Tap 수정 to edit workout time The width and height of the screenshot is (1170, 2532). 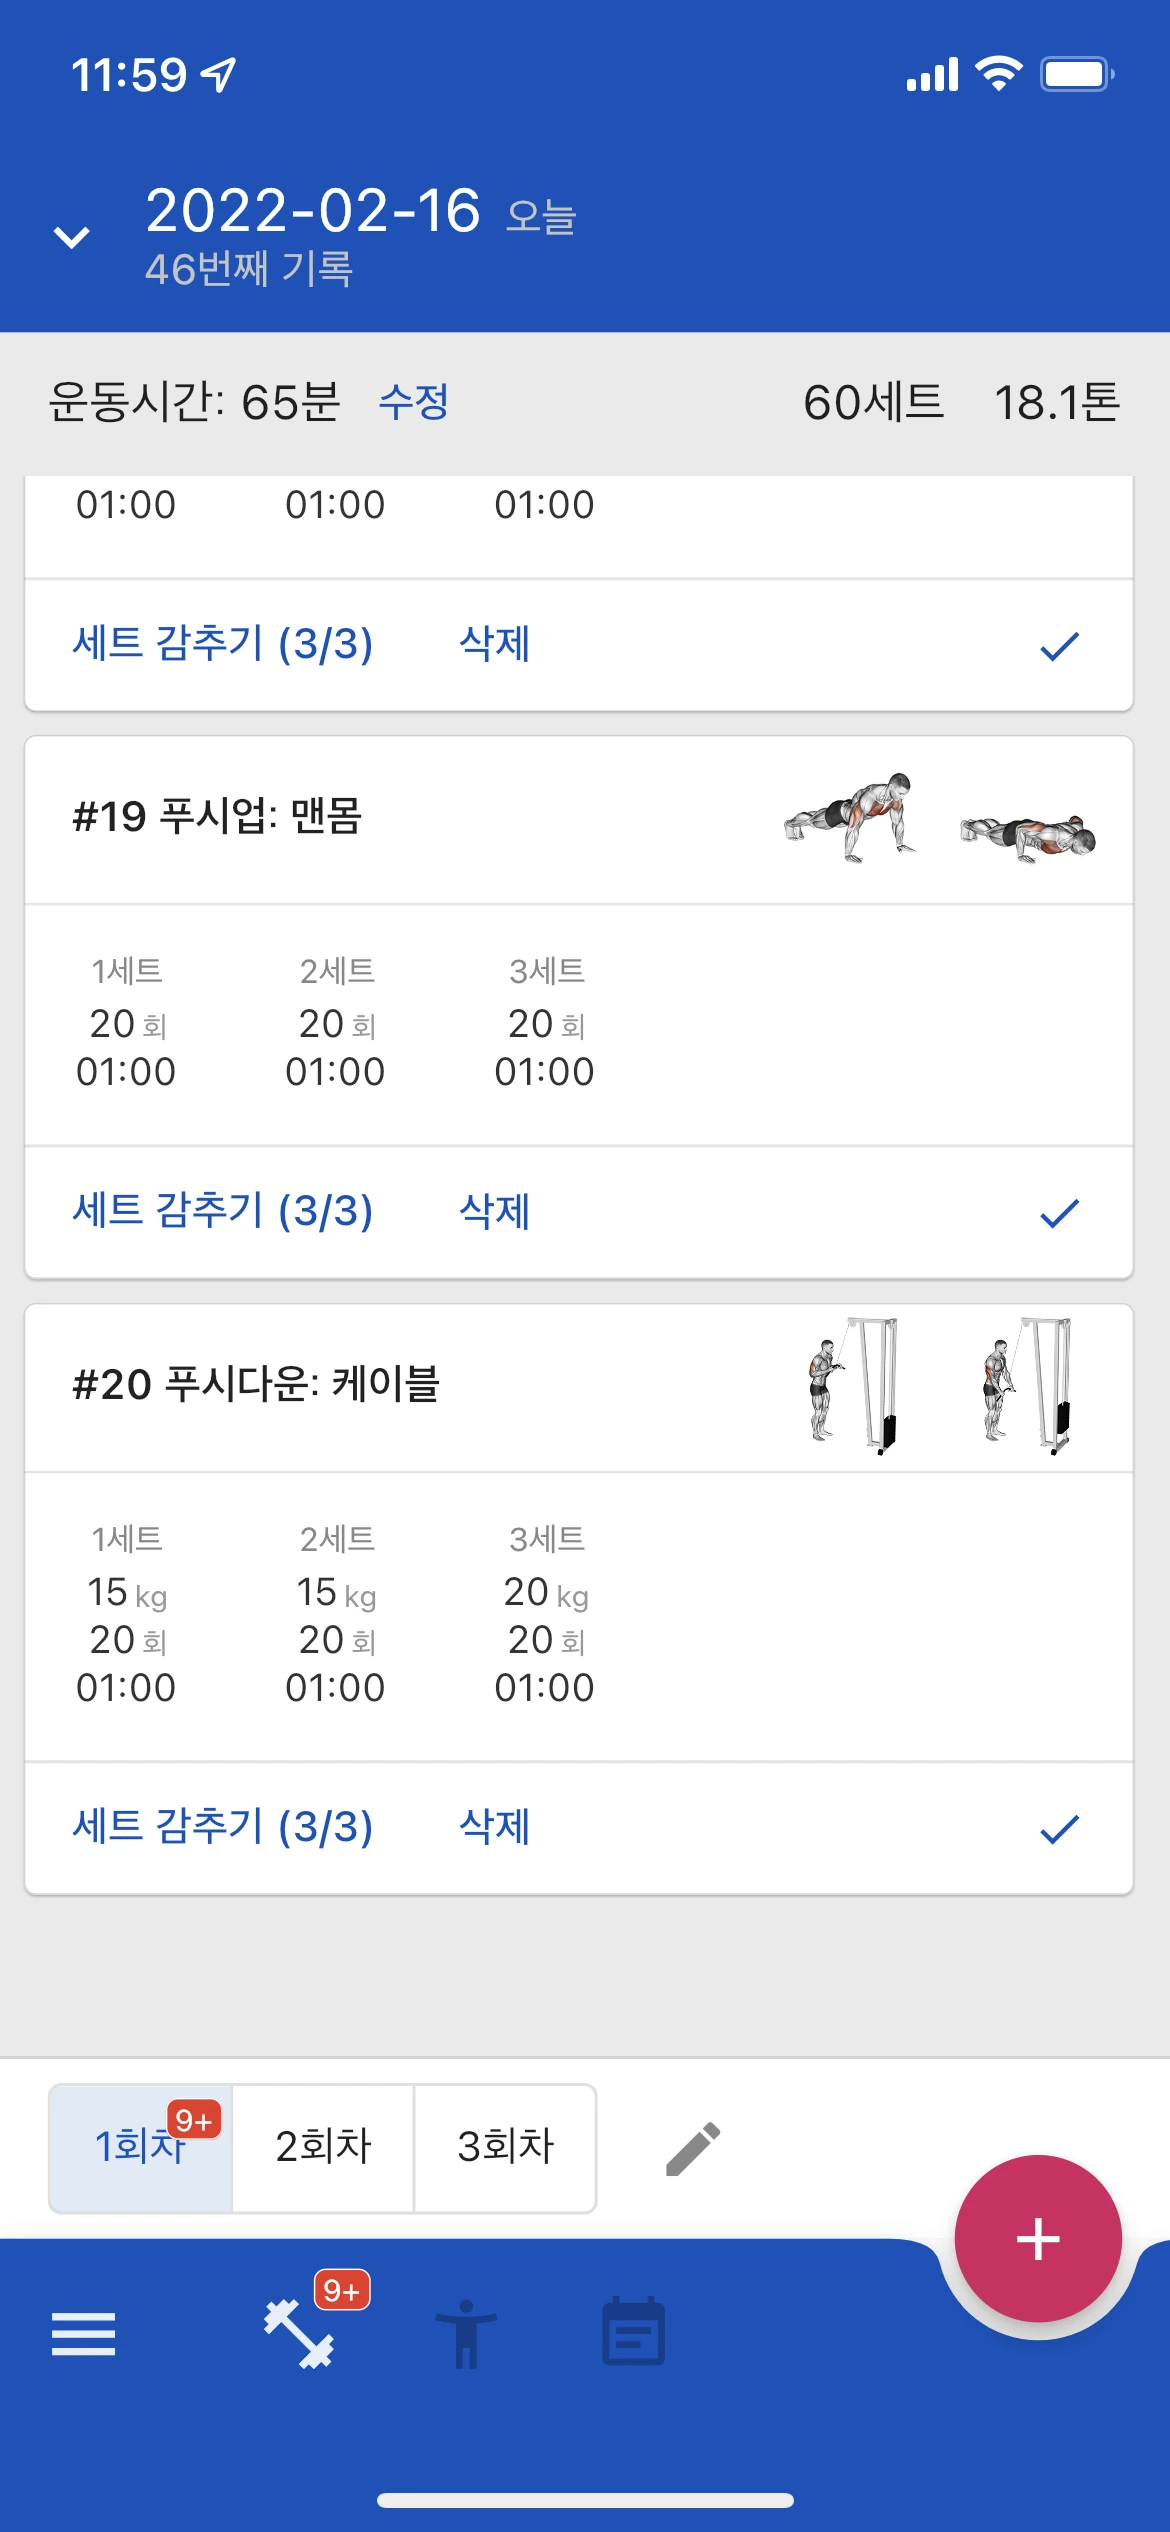pos(413,402)
